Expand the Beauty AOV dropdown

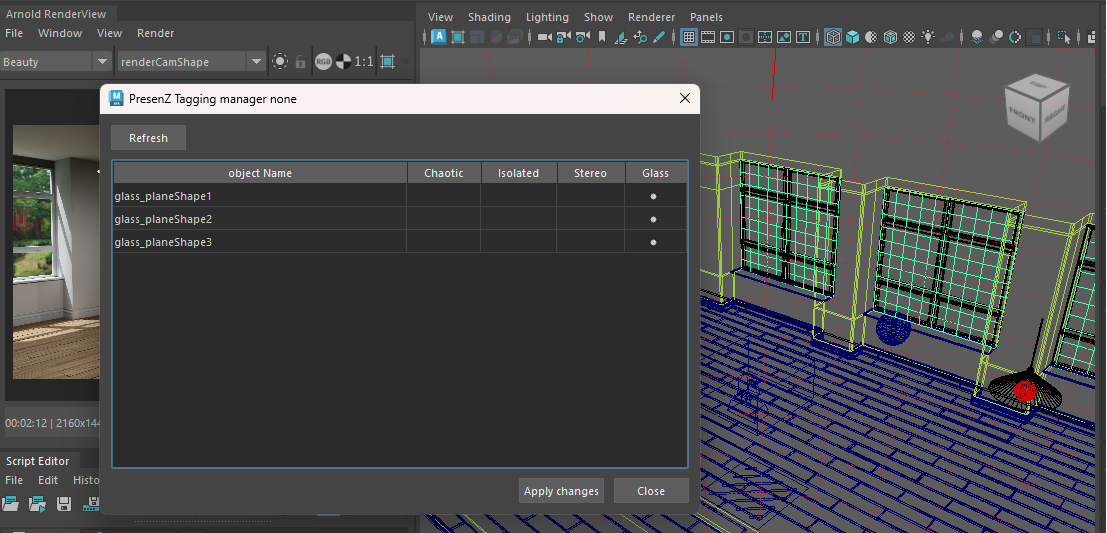click(102, 62)
